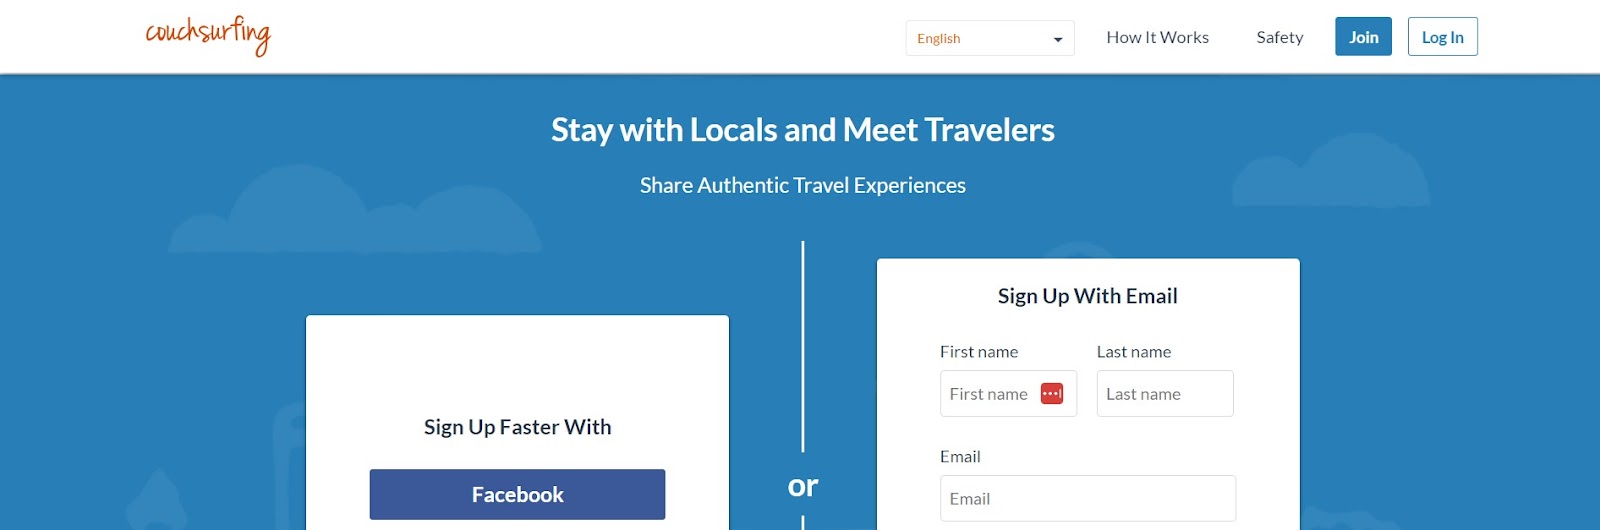Click the language selector's down arrow
Viewport: 1600px width, 530px height.
1058,40
